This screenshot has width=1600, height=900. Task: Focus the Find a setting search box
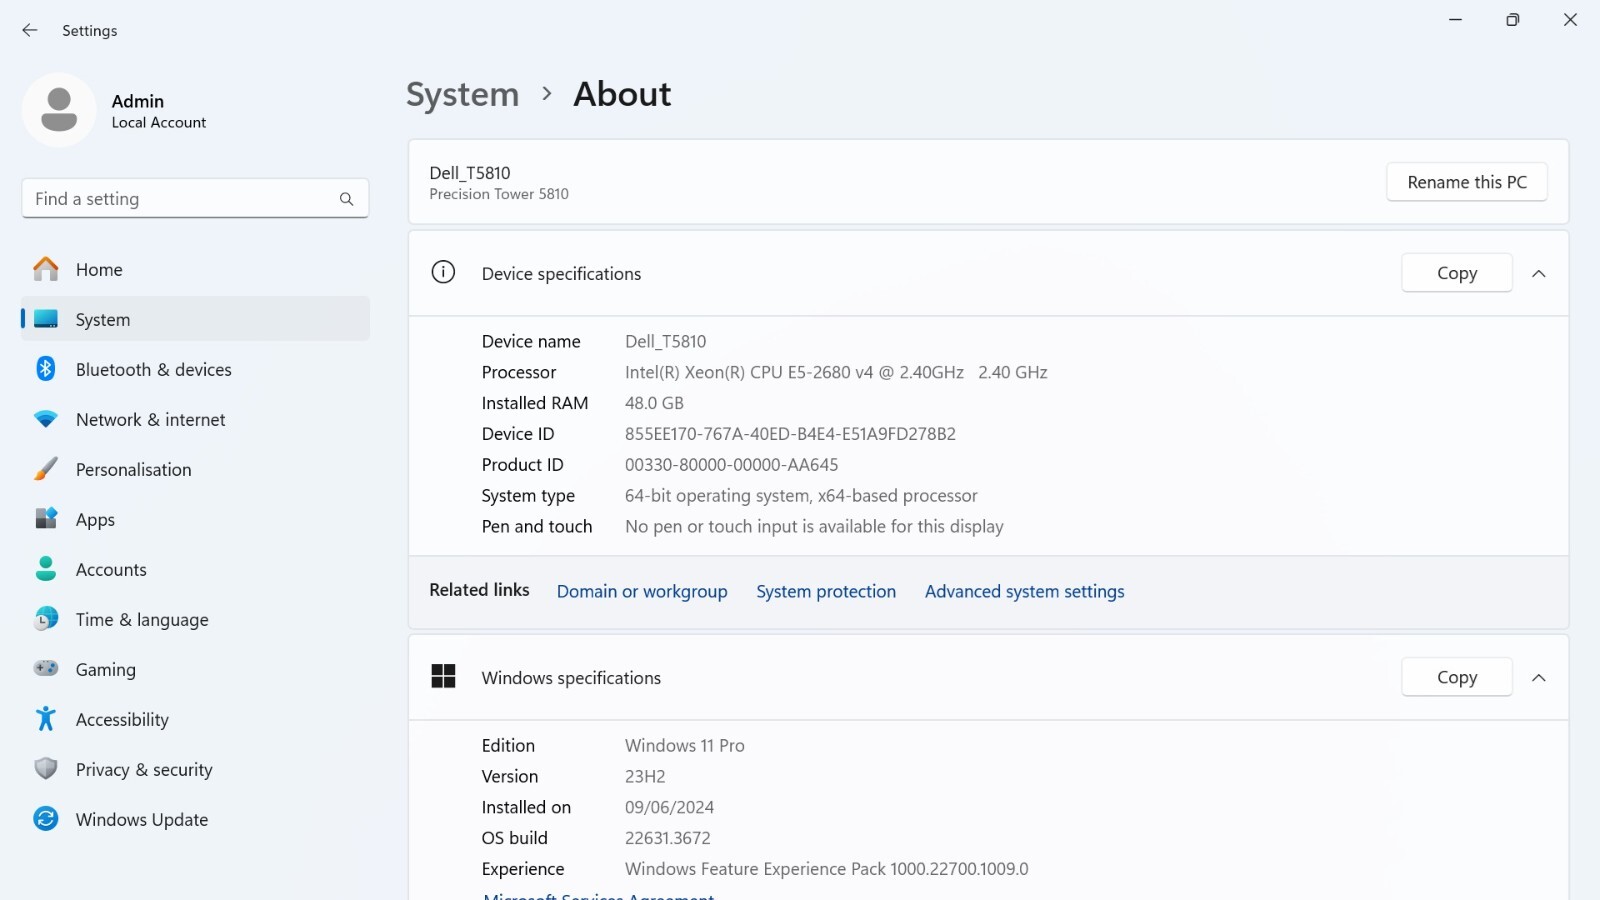tap(195, 199)
